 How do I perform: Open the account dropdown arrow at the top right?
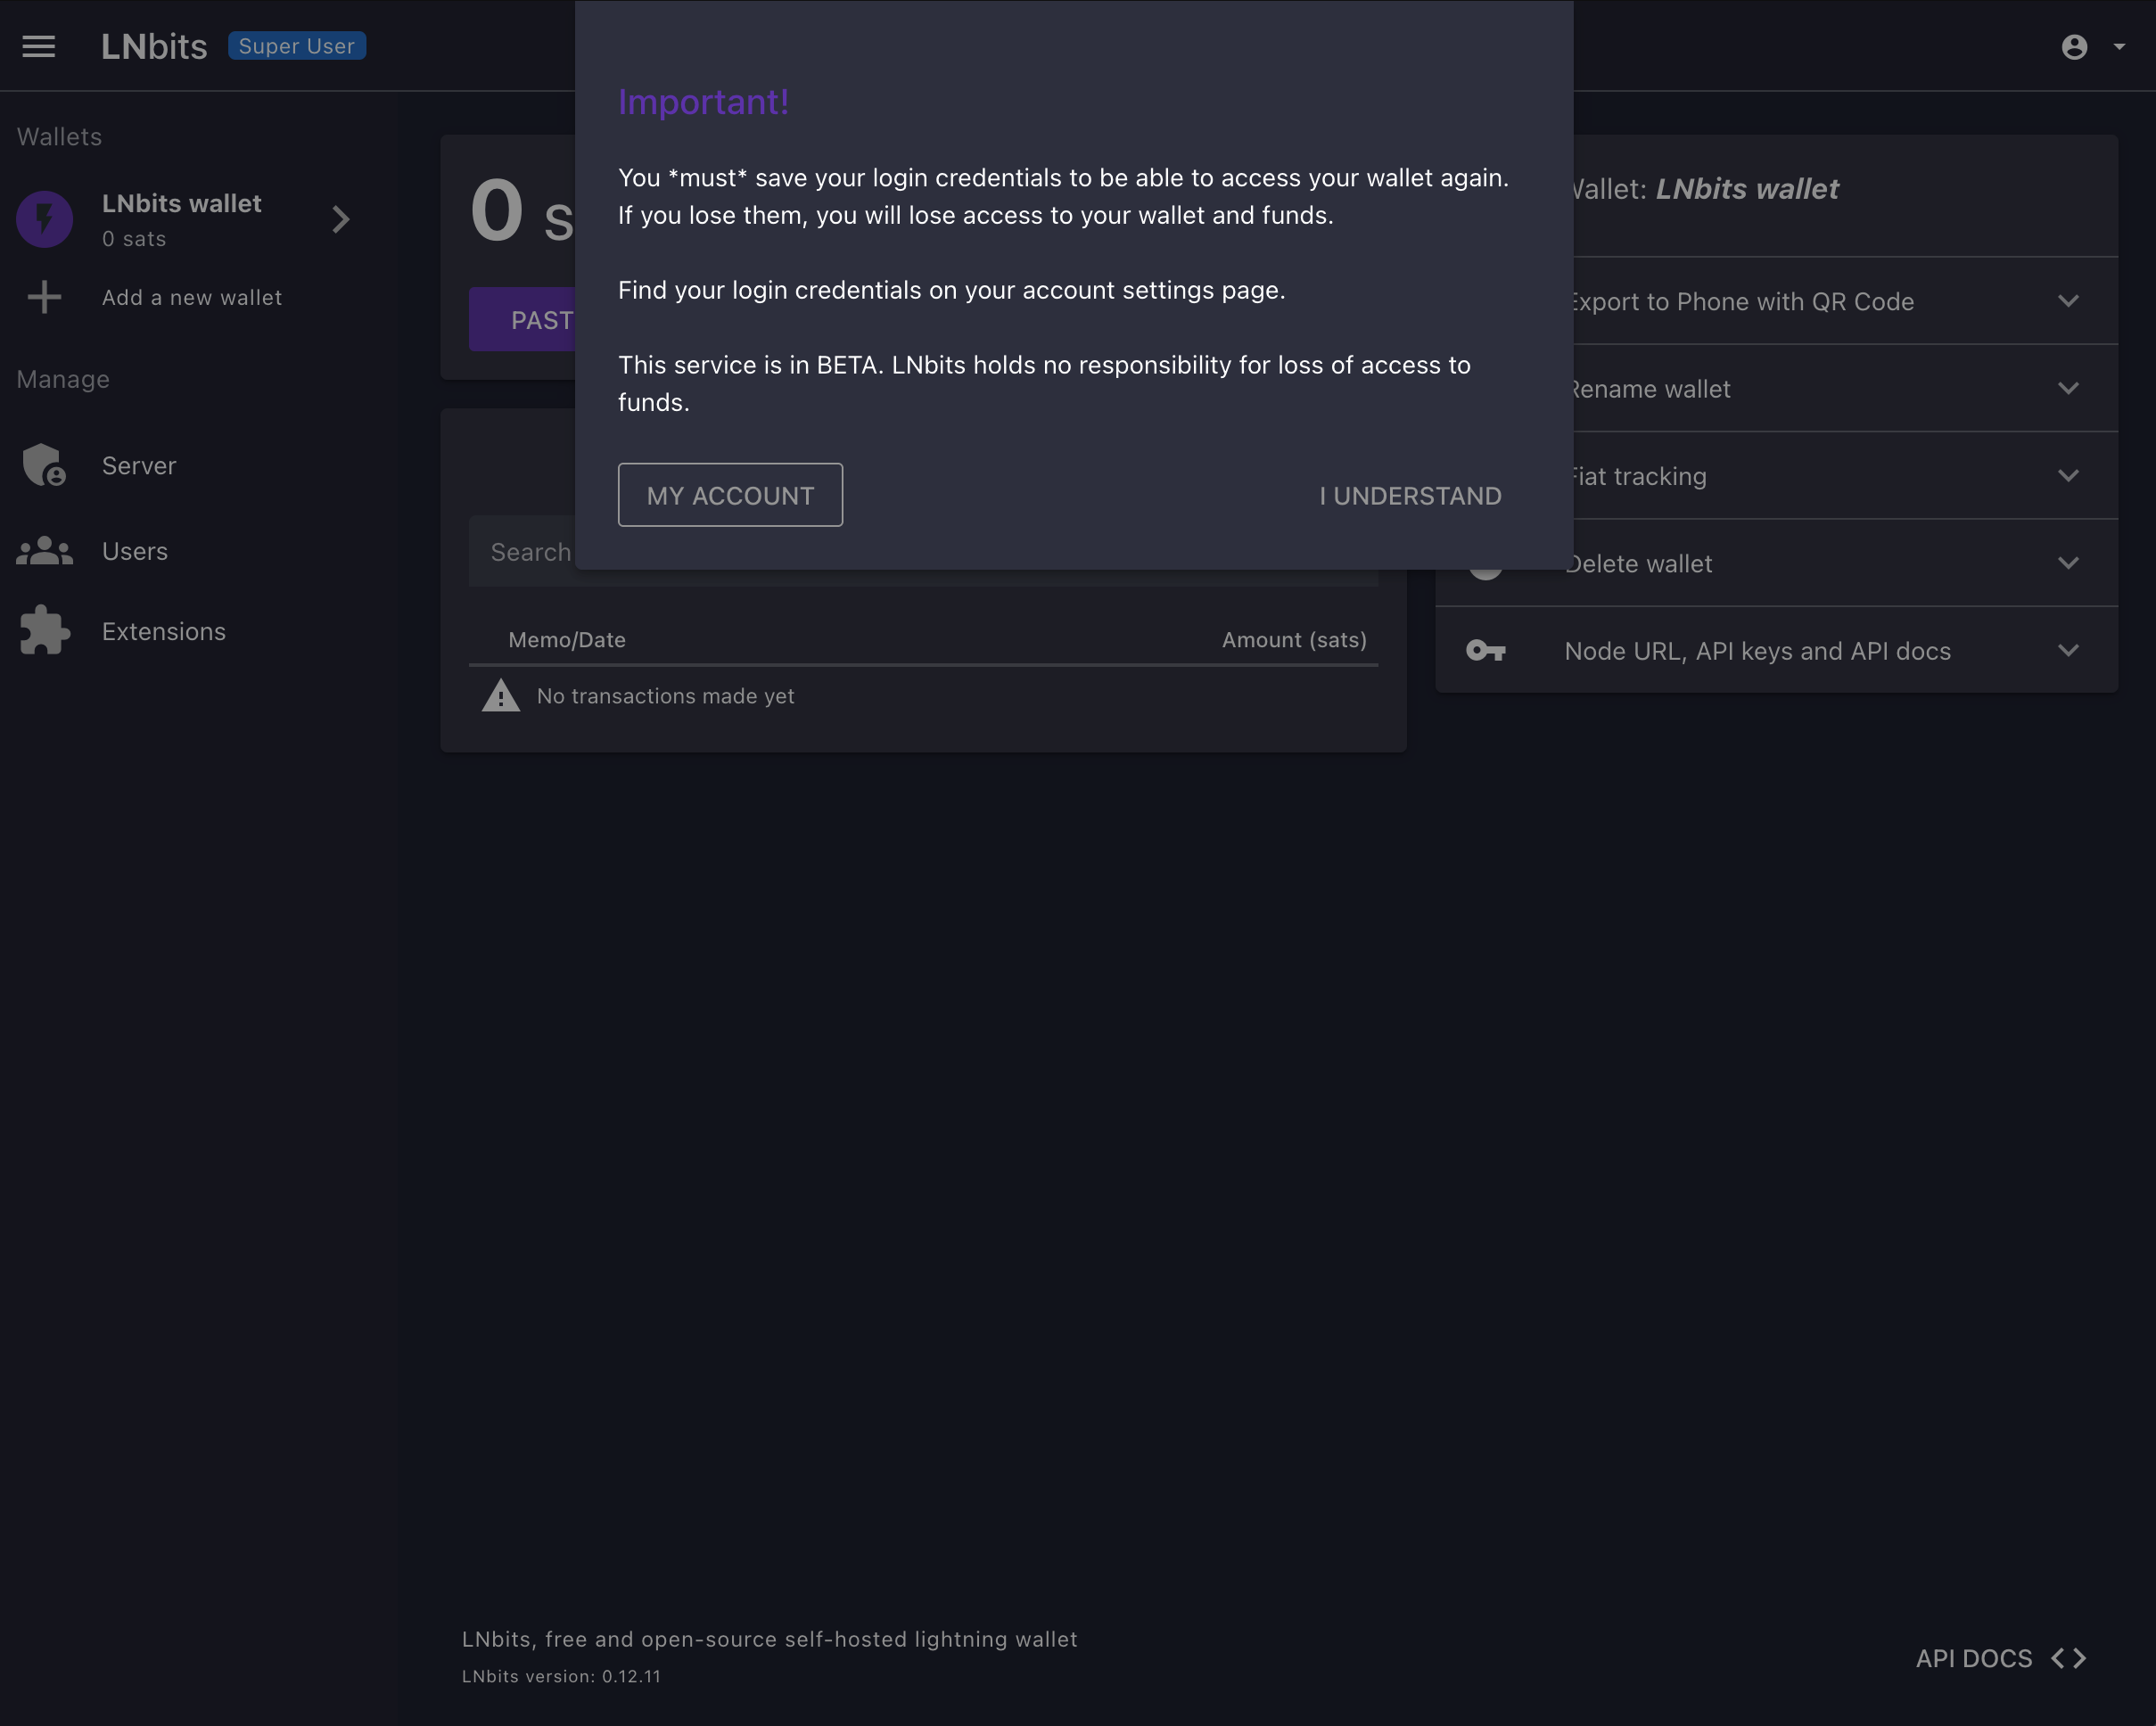click(2119, 47)
